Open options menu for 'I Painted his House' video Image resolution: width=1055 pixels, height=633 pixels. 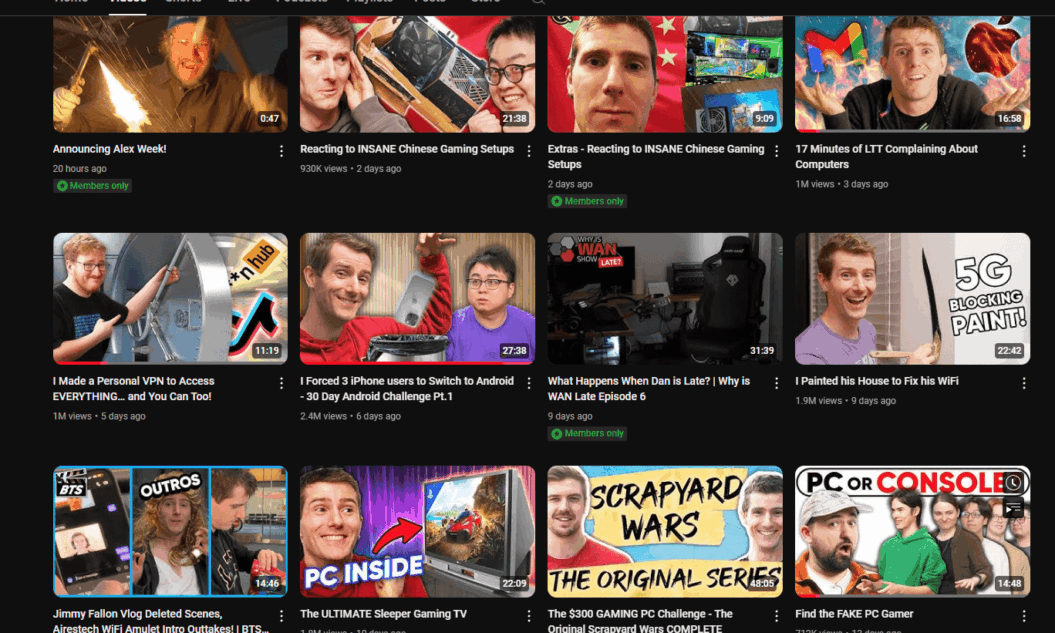[x=1023, y=383]
